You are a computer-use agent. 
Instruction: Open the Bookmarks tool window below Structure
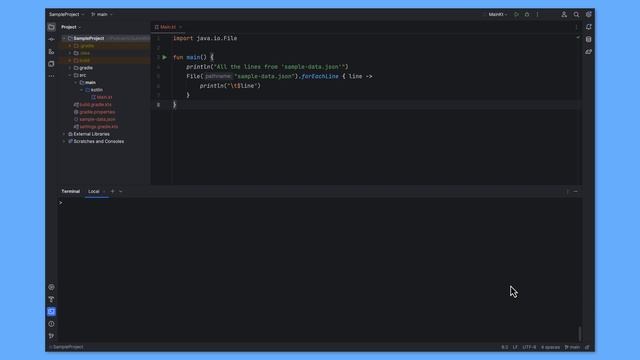(x=51, y=64)
